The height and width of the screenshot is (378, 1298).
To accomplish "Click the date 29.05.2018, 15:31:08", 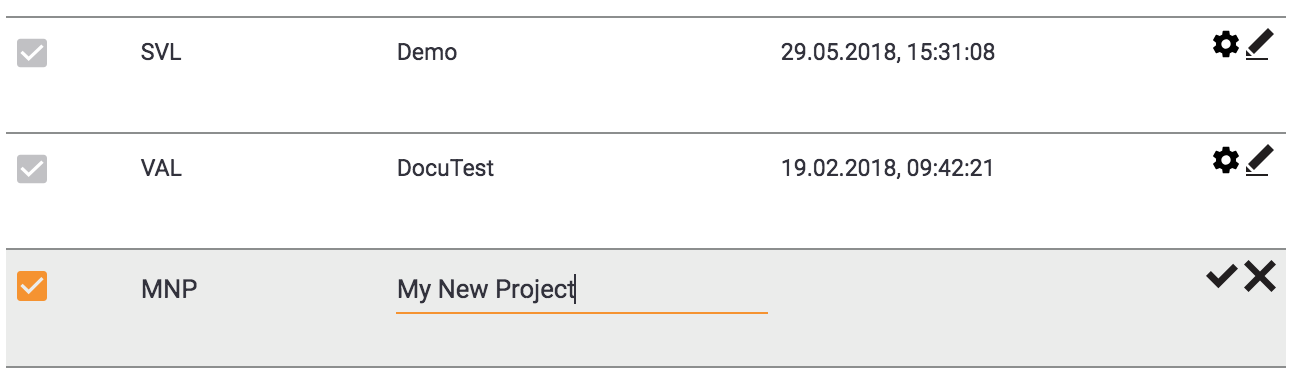I will [x=887, y=53].
